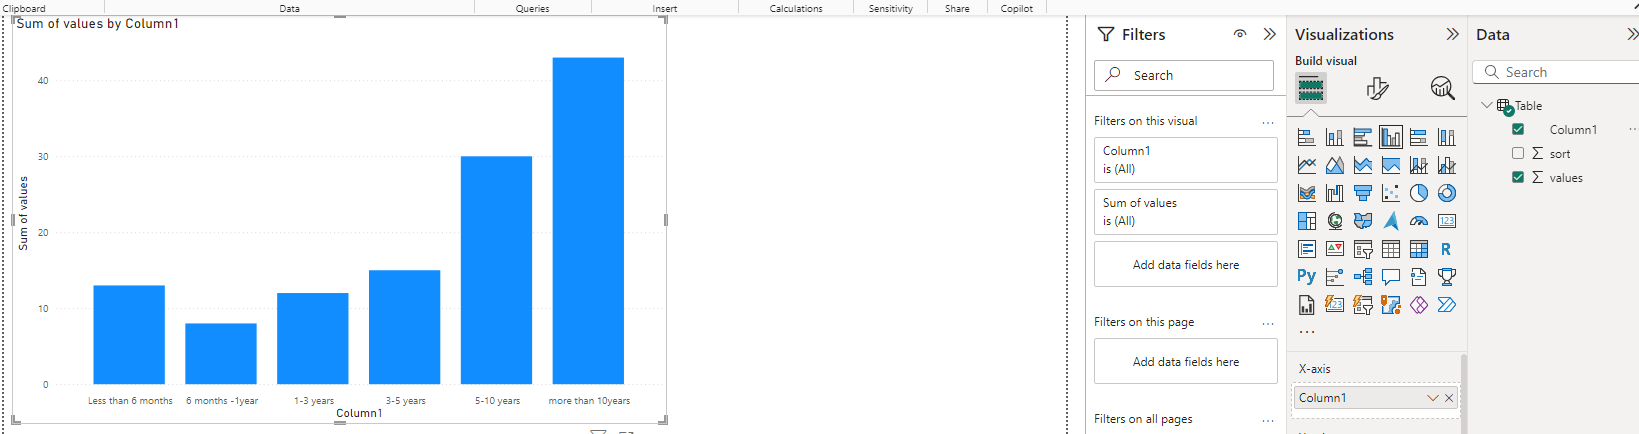Select the Stacked area chart visual

click(1363, 165)
